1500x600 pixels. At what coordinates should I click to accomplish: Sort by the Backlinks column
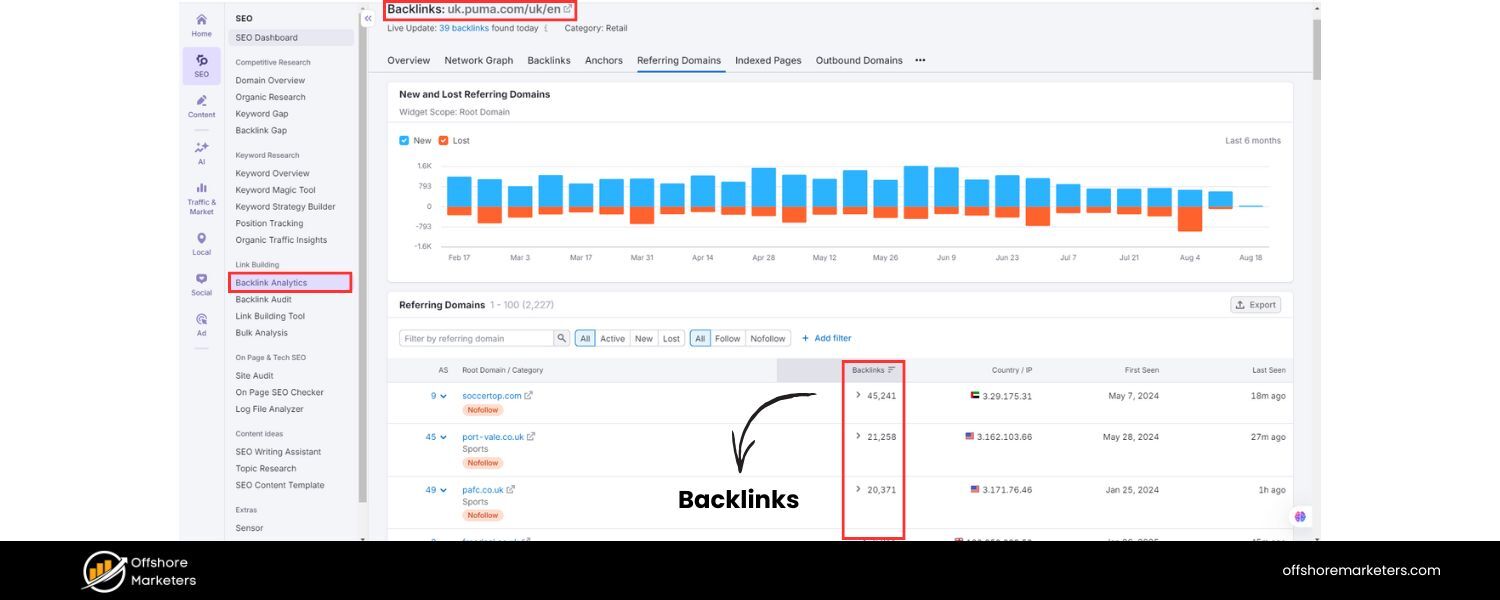875,370
